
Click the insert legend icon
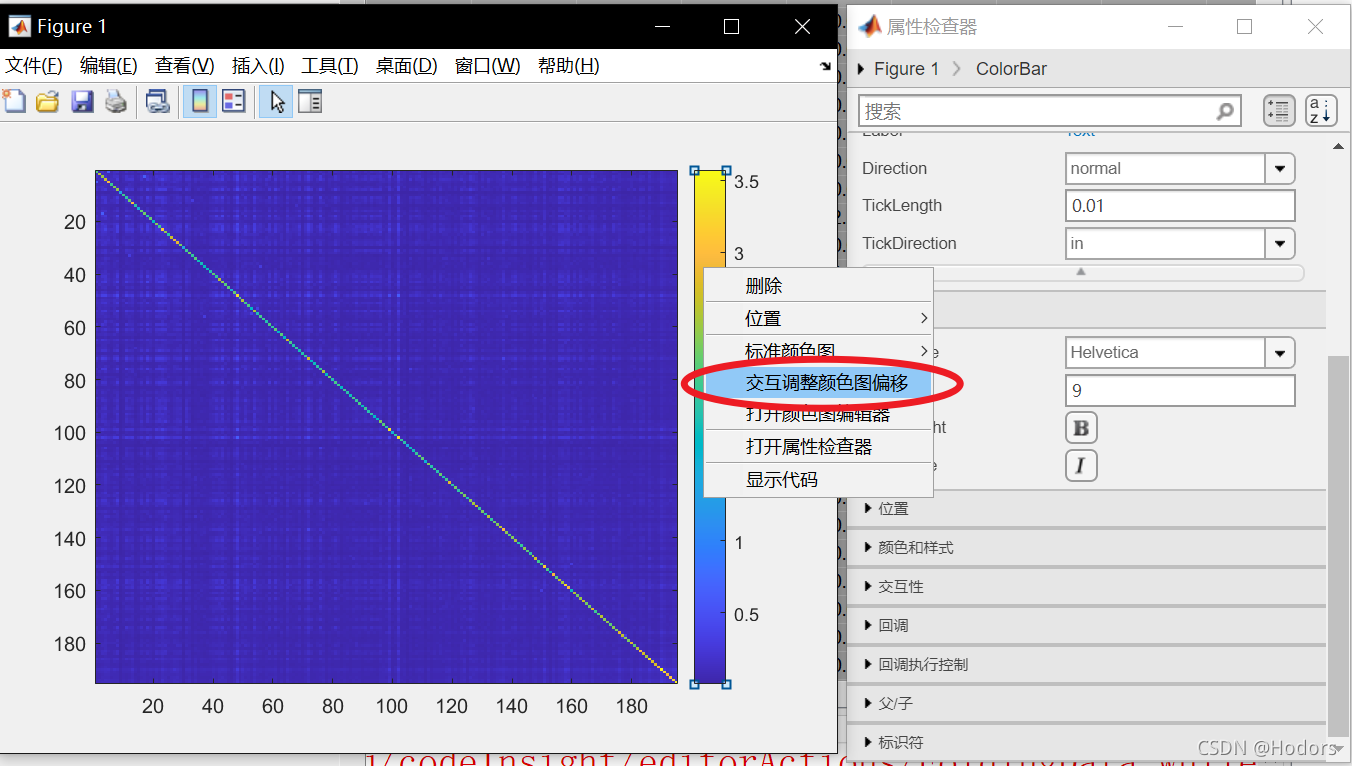(233, 100)
